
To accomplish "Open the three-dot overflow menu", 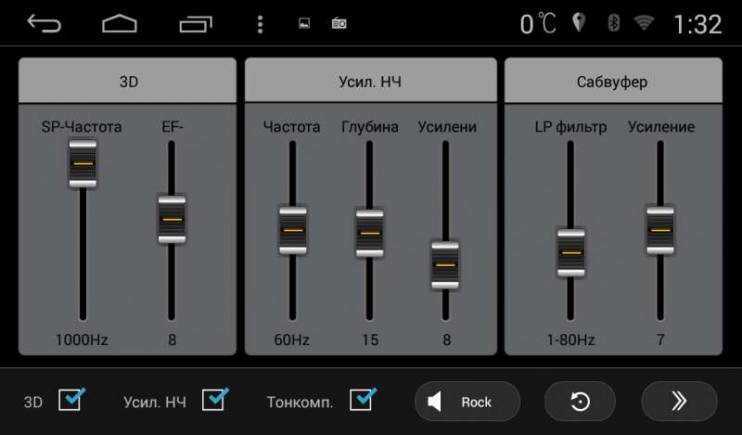I will (x=260, y=24).
